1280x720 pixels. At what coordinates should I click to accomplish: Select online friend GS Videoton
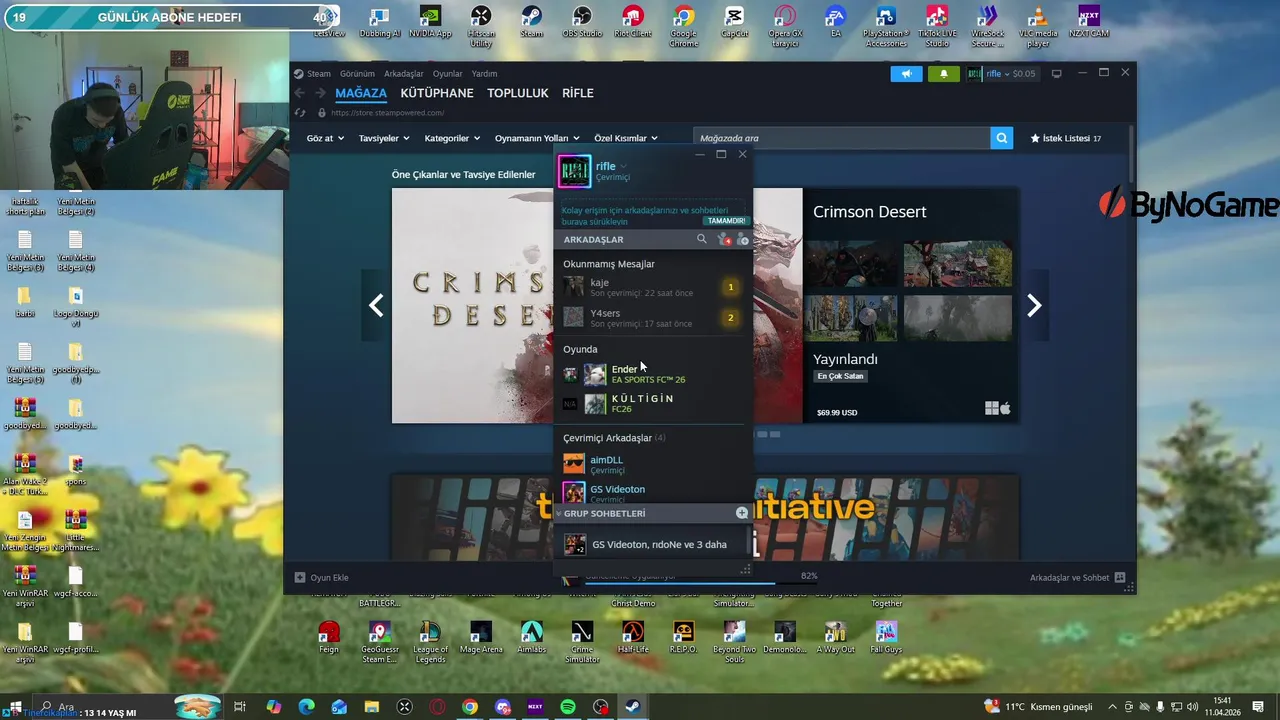point(651,492)
